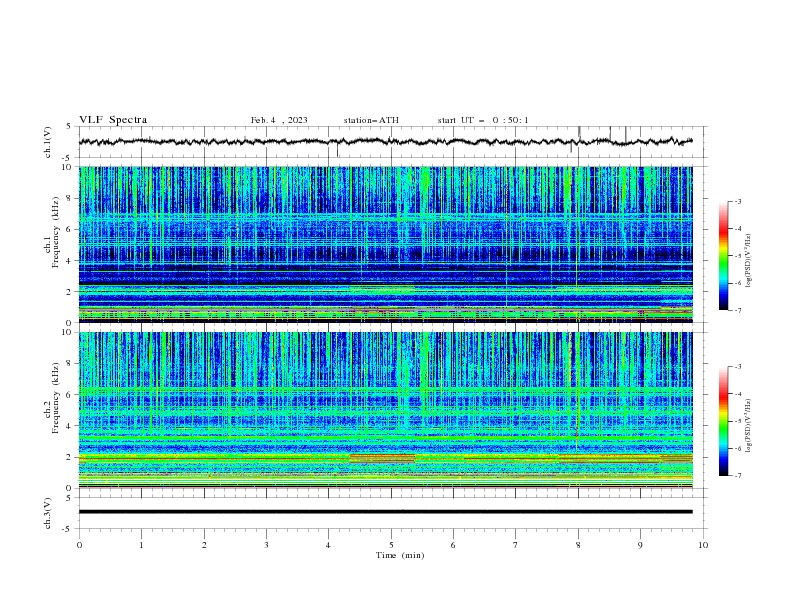792x612 pixels.
Task: Click the "VLF Spectra" plot title
Action: (113, 120)
